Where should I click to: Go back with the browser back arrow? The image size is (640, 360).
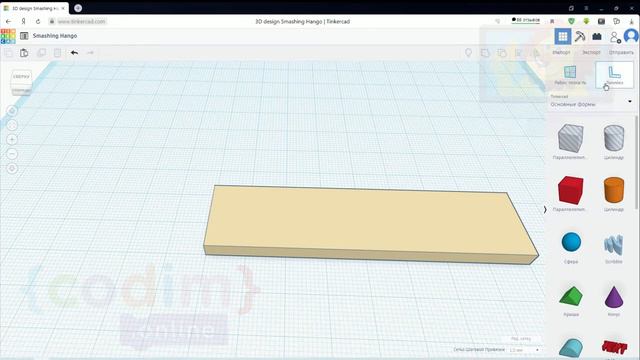(9, 21)
